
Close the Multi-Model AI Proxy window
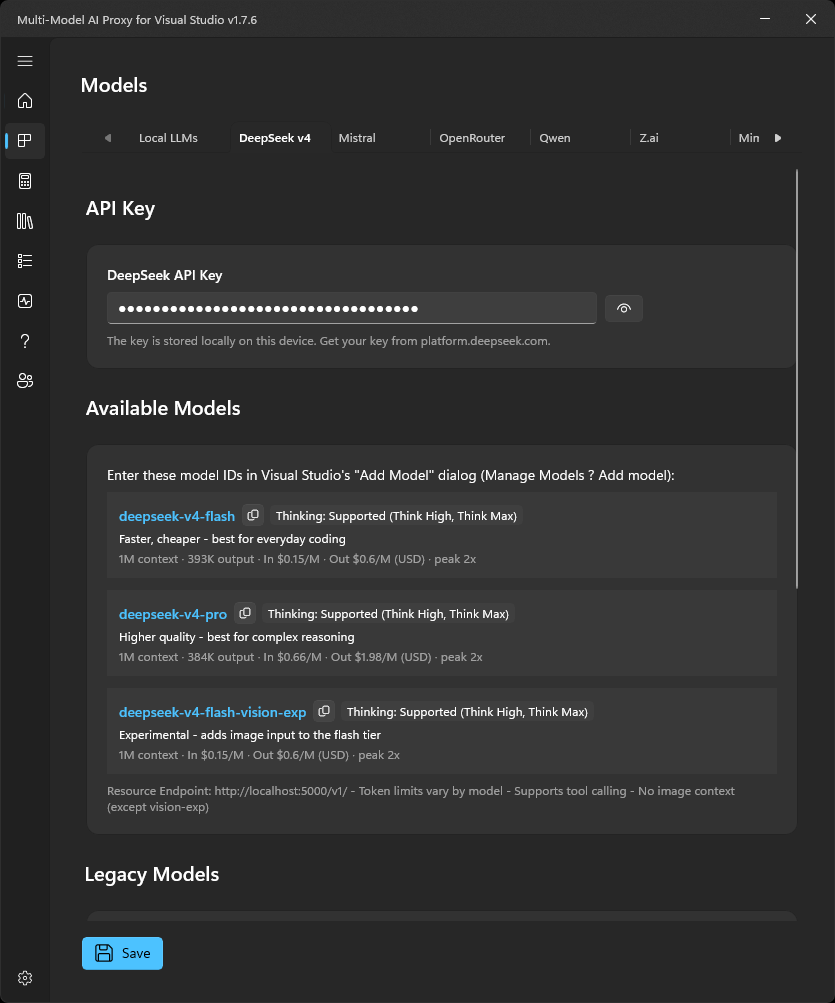[811, 19]
